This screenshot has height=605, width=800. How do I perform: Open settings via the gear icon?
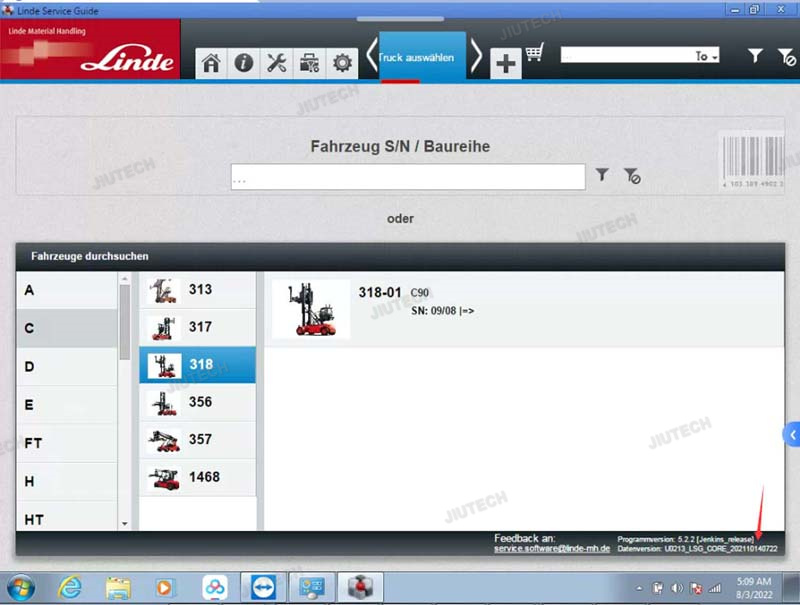[x=342, y=63]
